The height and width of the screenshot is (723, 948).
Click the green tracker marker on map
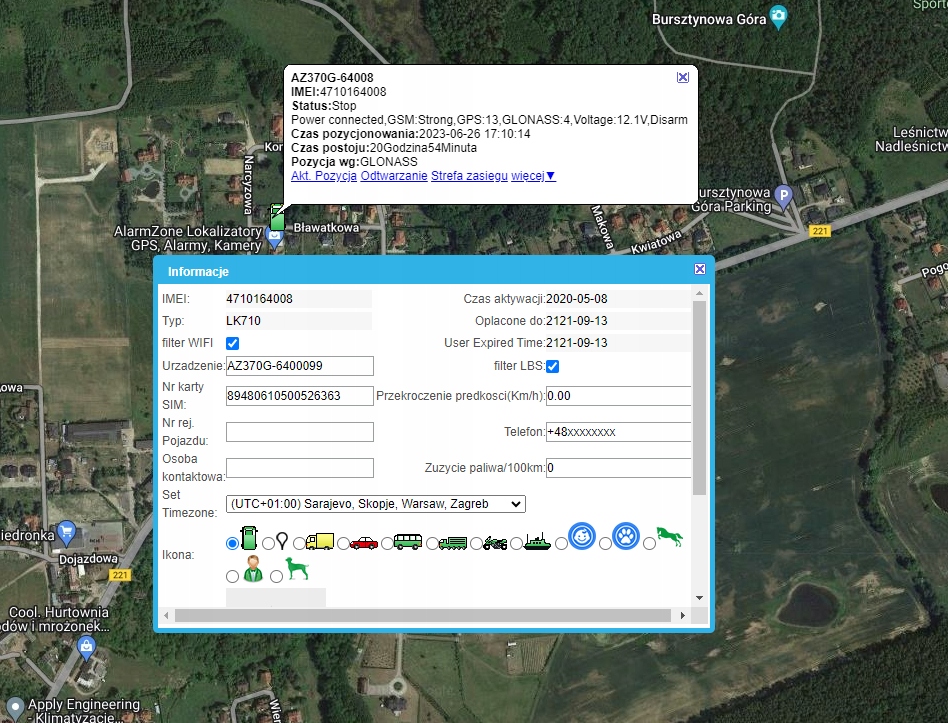(x=278, y=214)
